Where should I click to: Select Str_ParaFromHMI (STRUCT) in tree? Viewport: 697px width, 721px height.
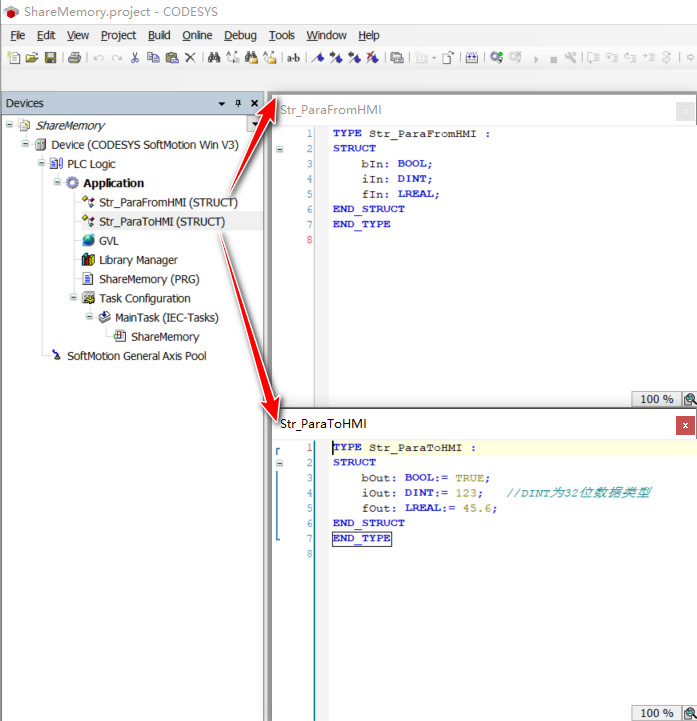[168, 202]
